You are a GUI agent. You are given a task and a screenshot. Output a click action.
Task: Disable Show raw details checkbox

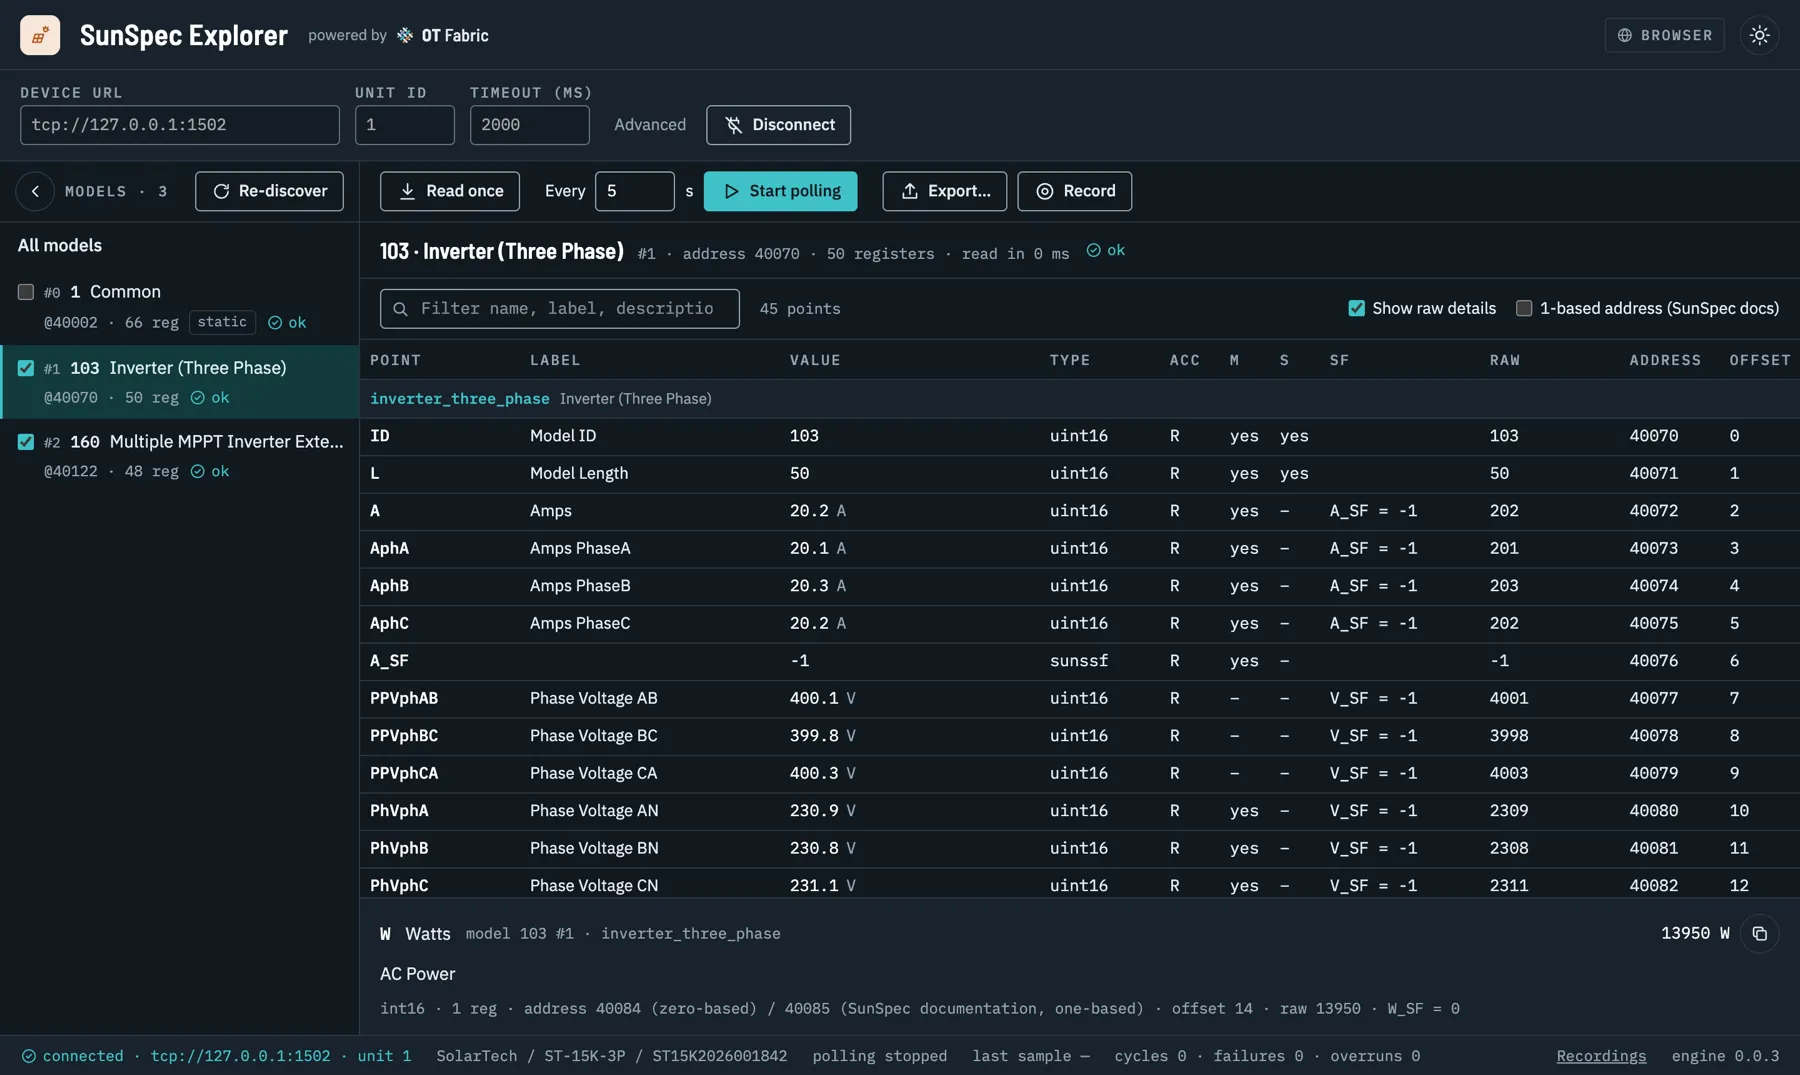point(1356,308)
